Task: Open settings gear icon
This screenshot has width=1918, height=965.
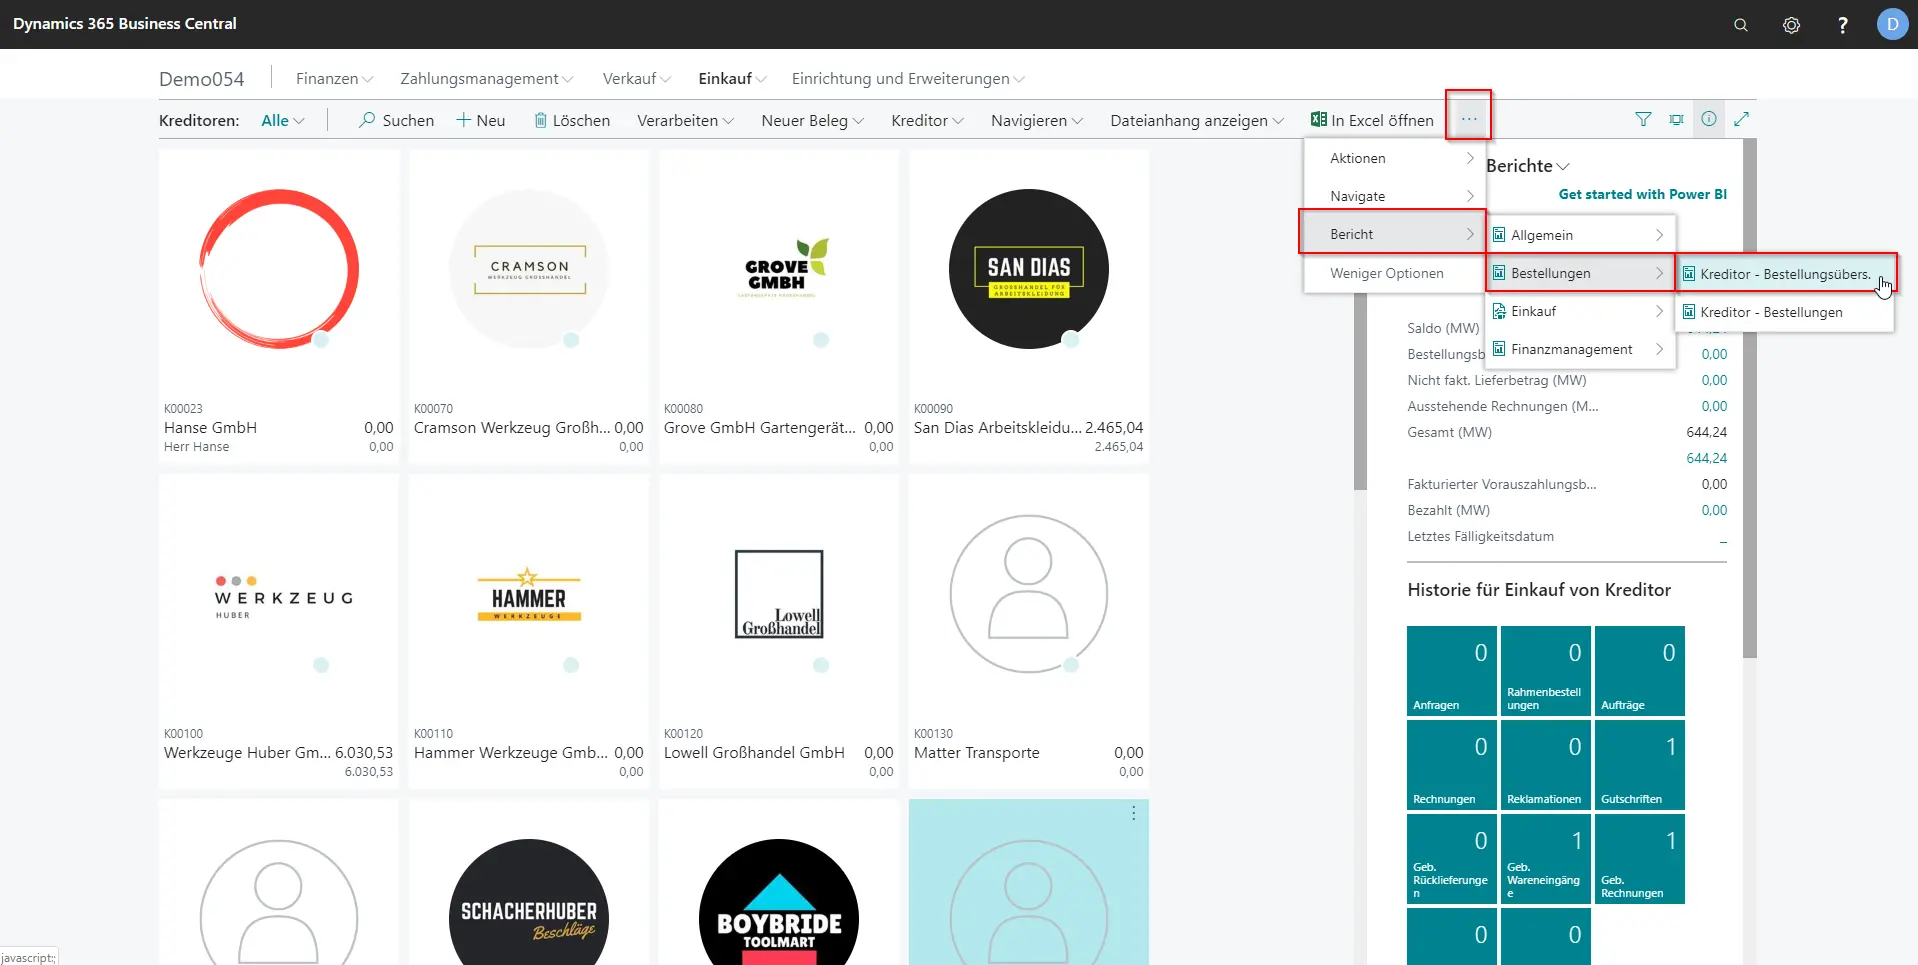Action: point(1792,25)
